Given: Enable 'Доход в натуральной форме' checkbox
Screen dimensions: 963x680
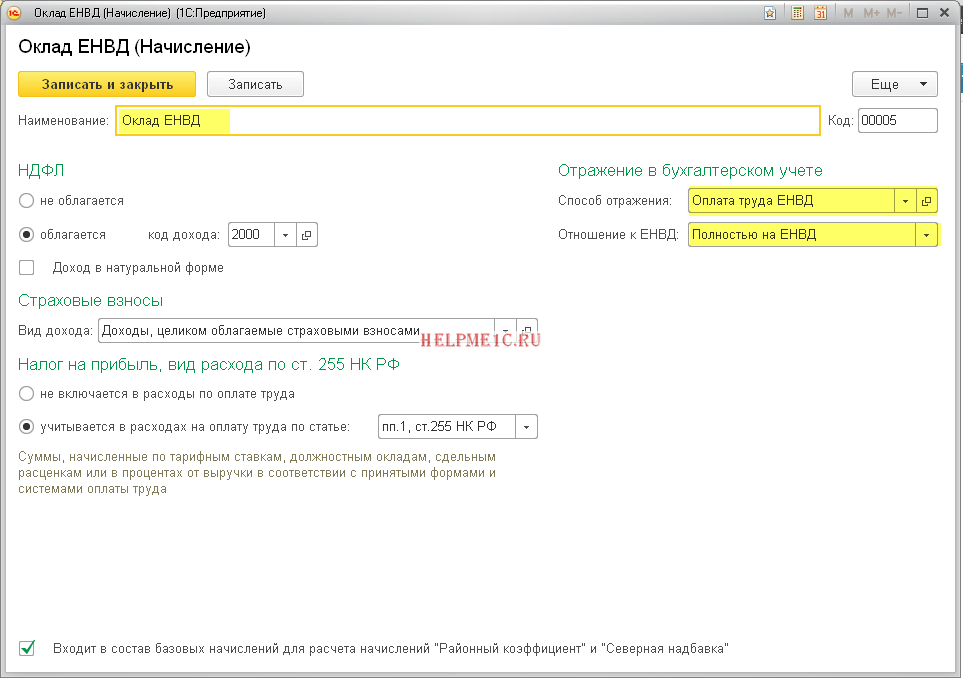Looking at the screenshot, I should 27,267.
